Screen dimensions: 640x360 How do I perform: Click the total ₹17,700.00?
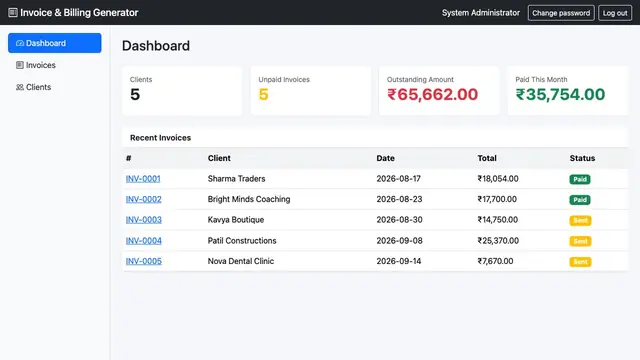(497, 199)
